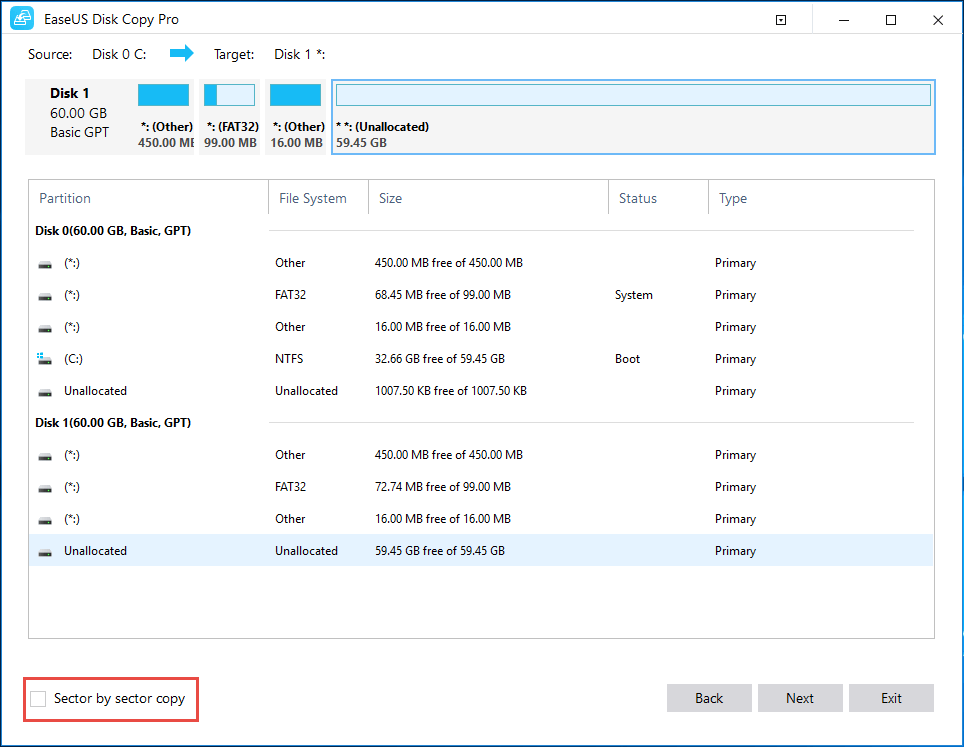This screenshot has height=747, width=964.
Task: Click drive icon of 59.45 GB Unallocated row
Action: click(x=45, y=551)
